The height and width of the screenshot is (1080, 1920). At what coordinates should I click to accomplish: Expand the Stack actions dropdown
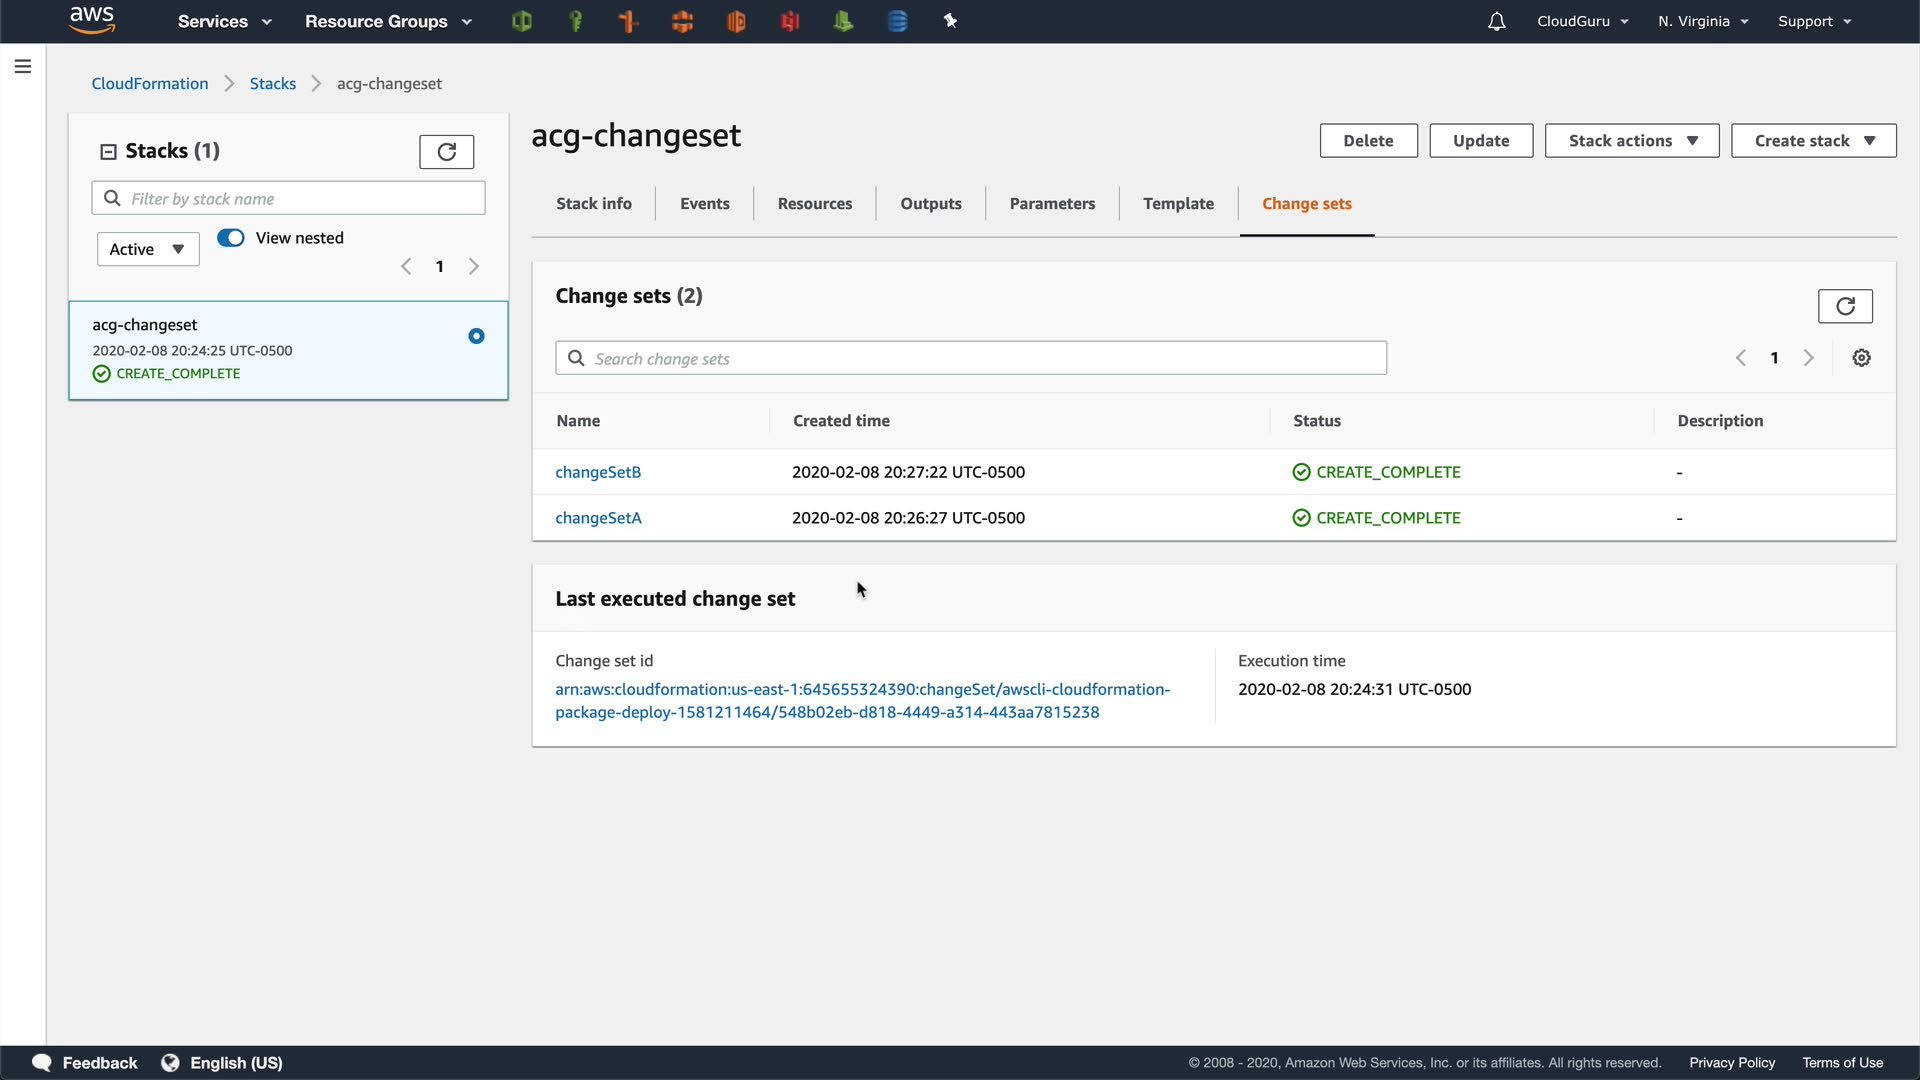click(x=1631, y=141)
